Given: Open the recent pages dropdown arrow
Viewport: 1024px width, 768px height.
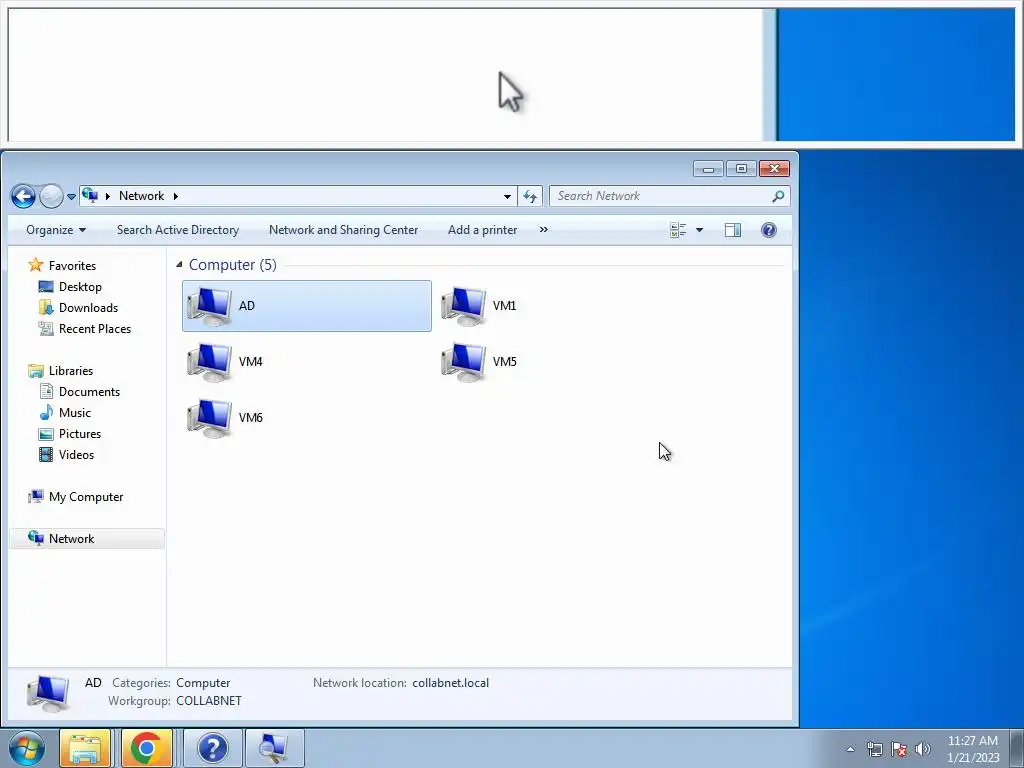Looking at the screenshot, I should pyautogui.click(x=71, y=197).
